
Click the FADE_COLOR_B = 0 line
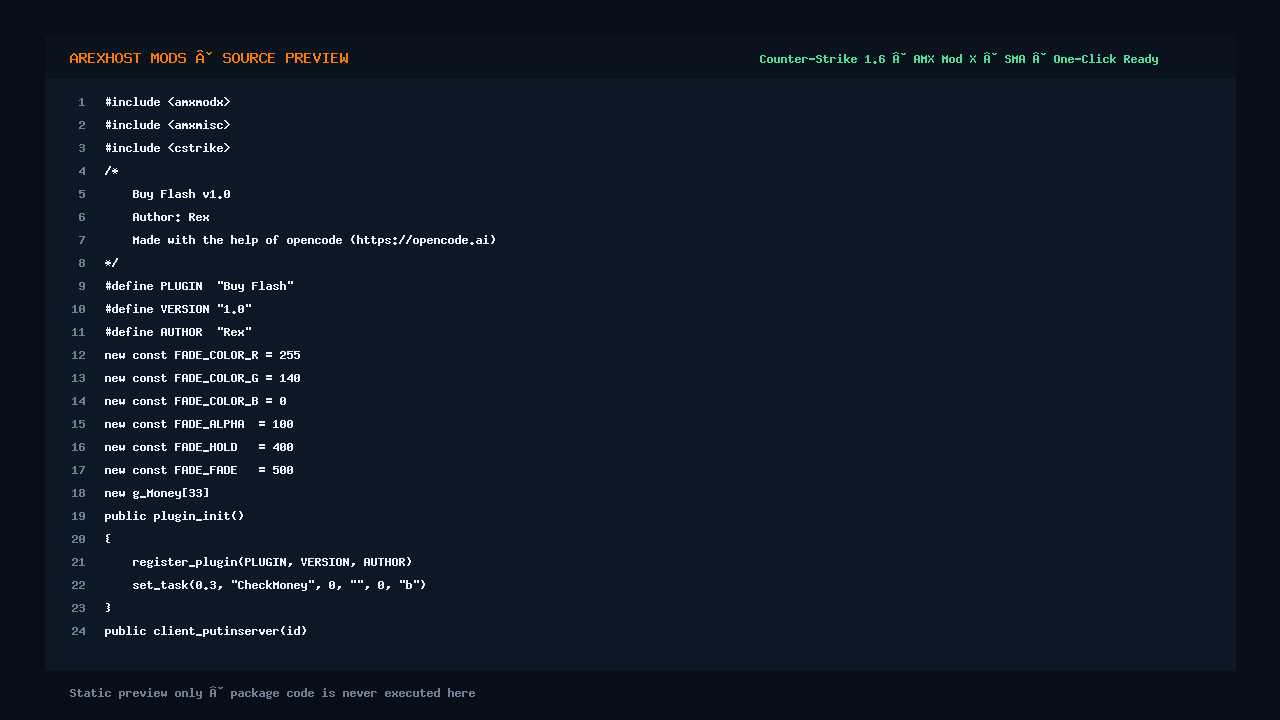tap(195, 401)
